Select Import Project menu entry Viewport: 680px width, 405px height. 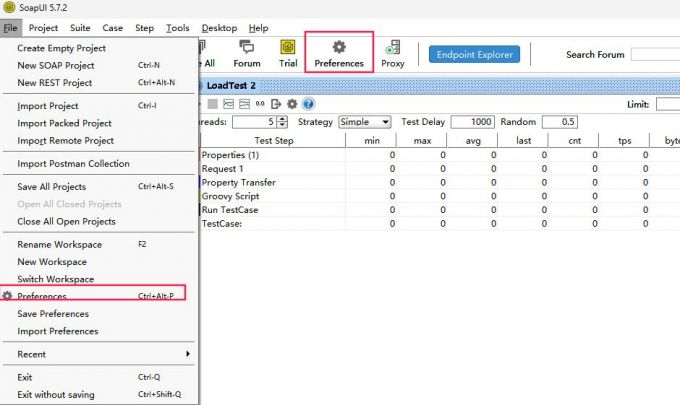click(x=99, y=106)
